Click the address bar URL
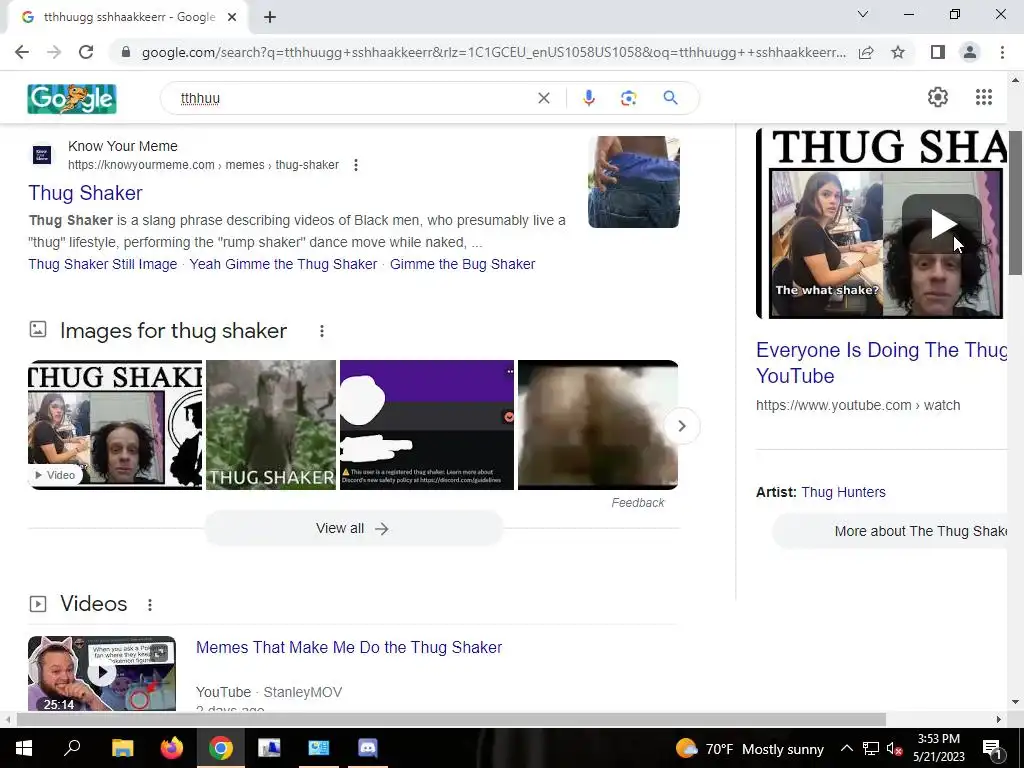1024x768 pixels. tap(493, 52)
